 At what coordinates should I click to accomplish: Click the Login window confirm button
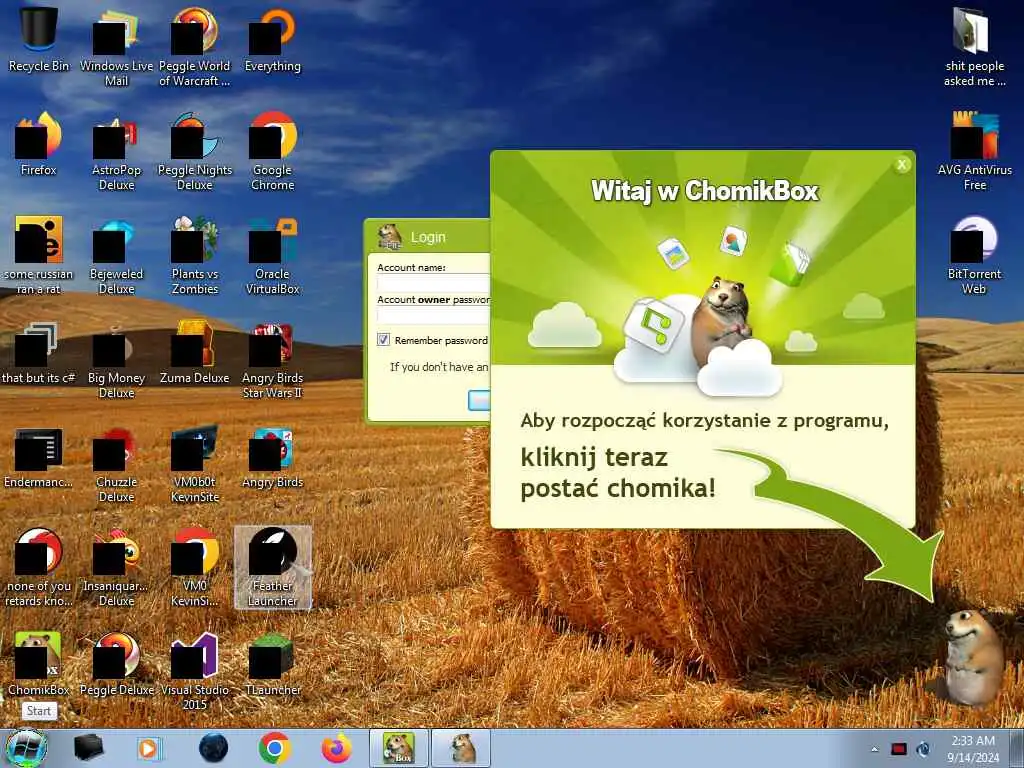click(479, 400)
